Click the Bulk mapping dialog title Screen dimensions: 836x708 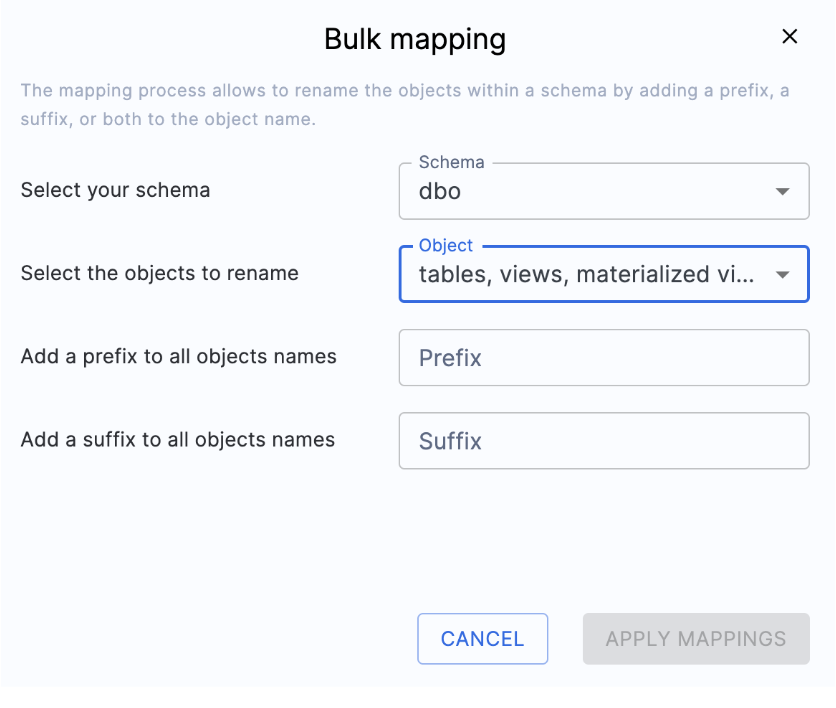point(414,38)
